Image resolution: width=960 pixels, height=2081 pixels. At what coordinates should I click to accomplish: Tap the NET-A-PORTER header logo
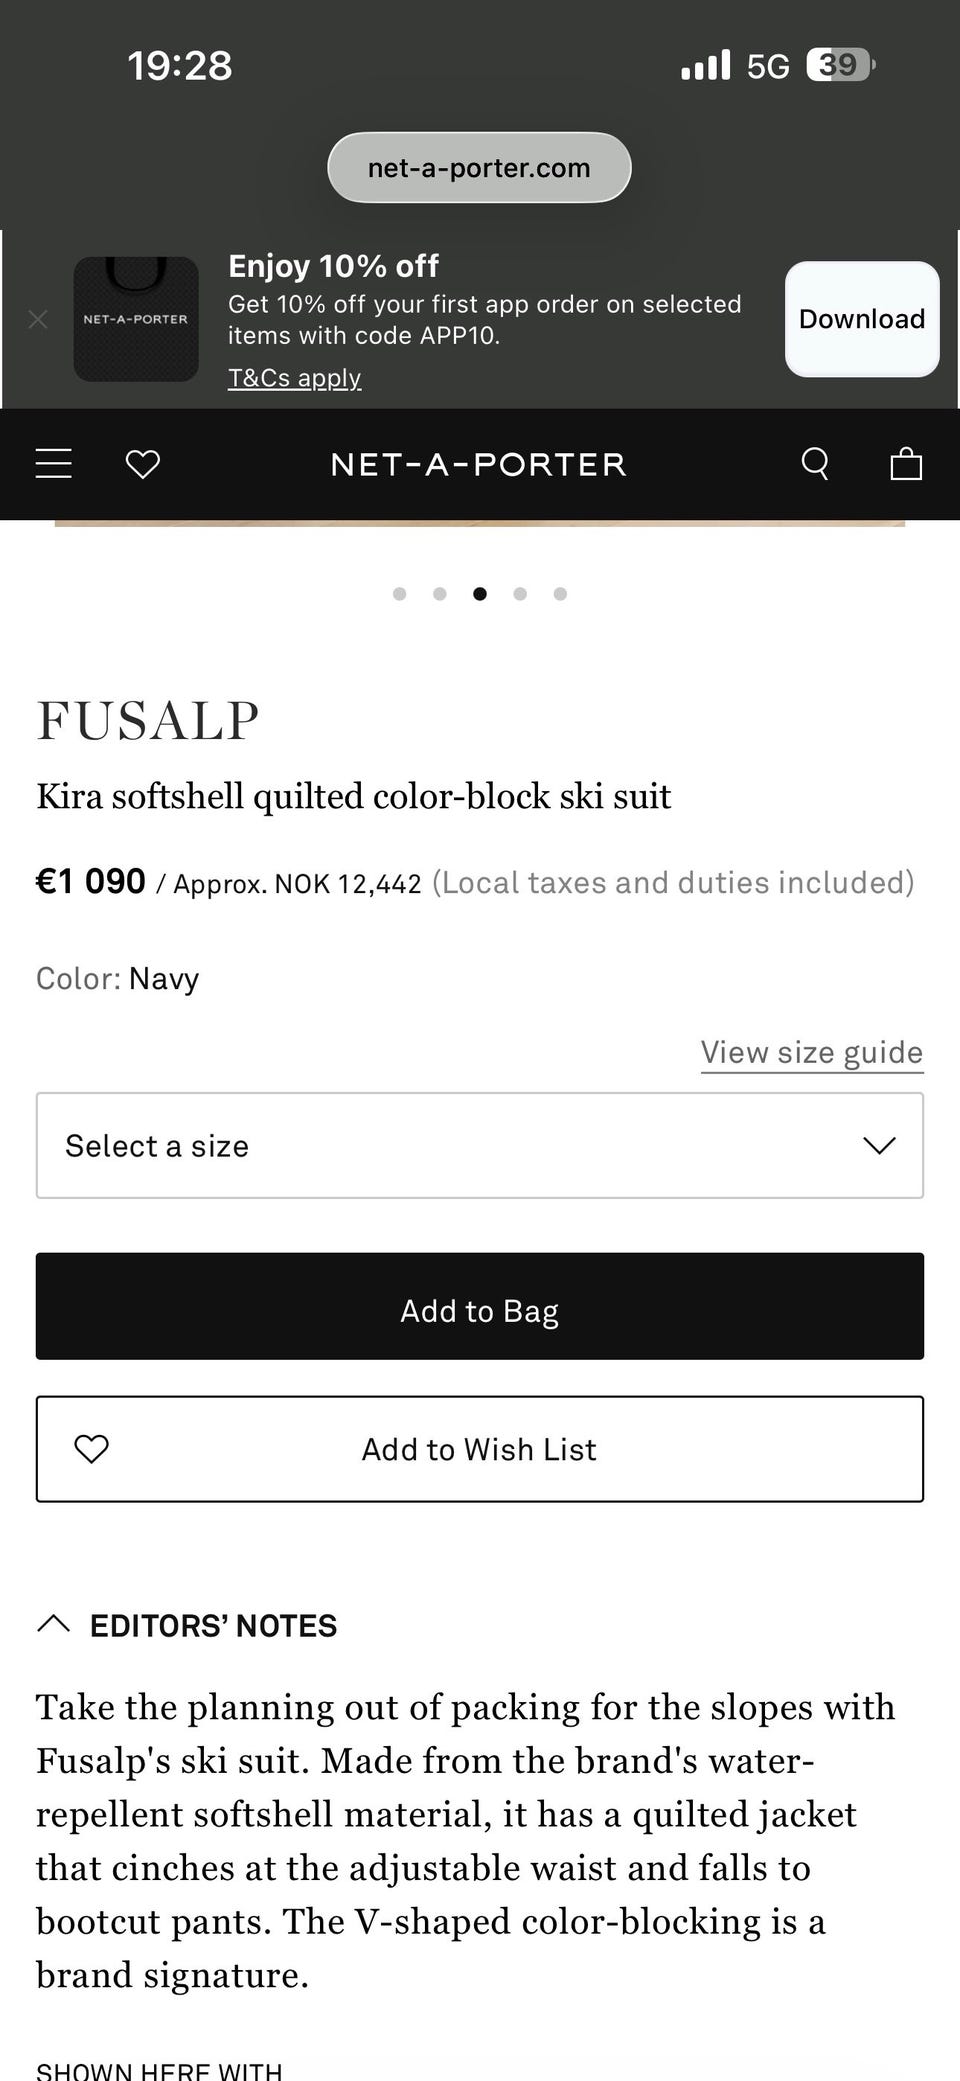pyautogui.click(x=478, y=464)
